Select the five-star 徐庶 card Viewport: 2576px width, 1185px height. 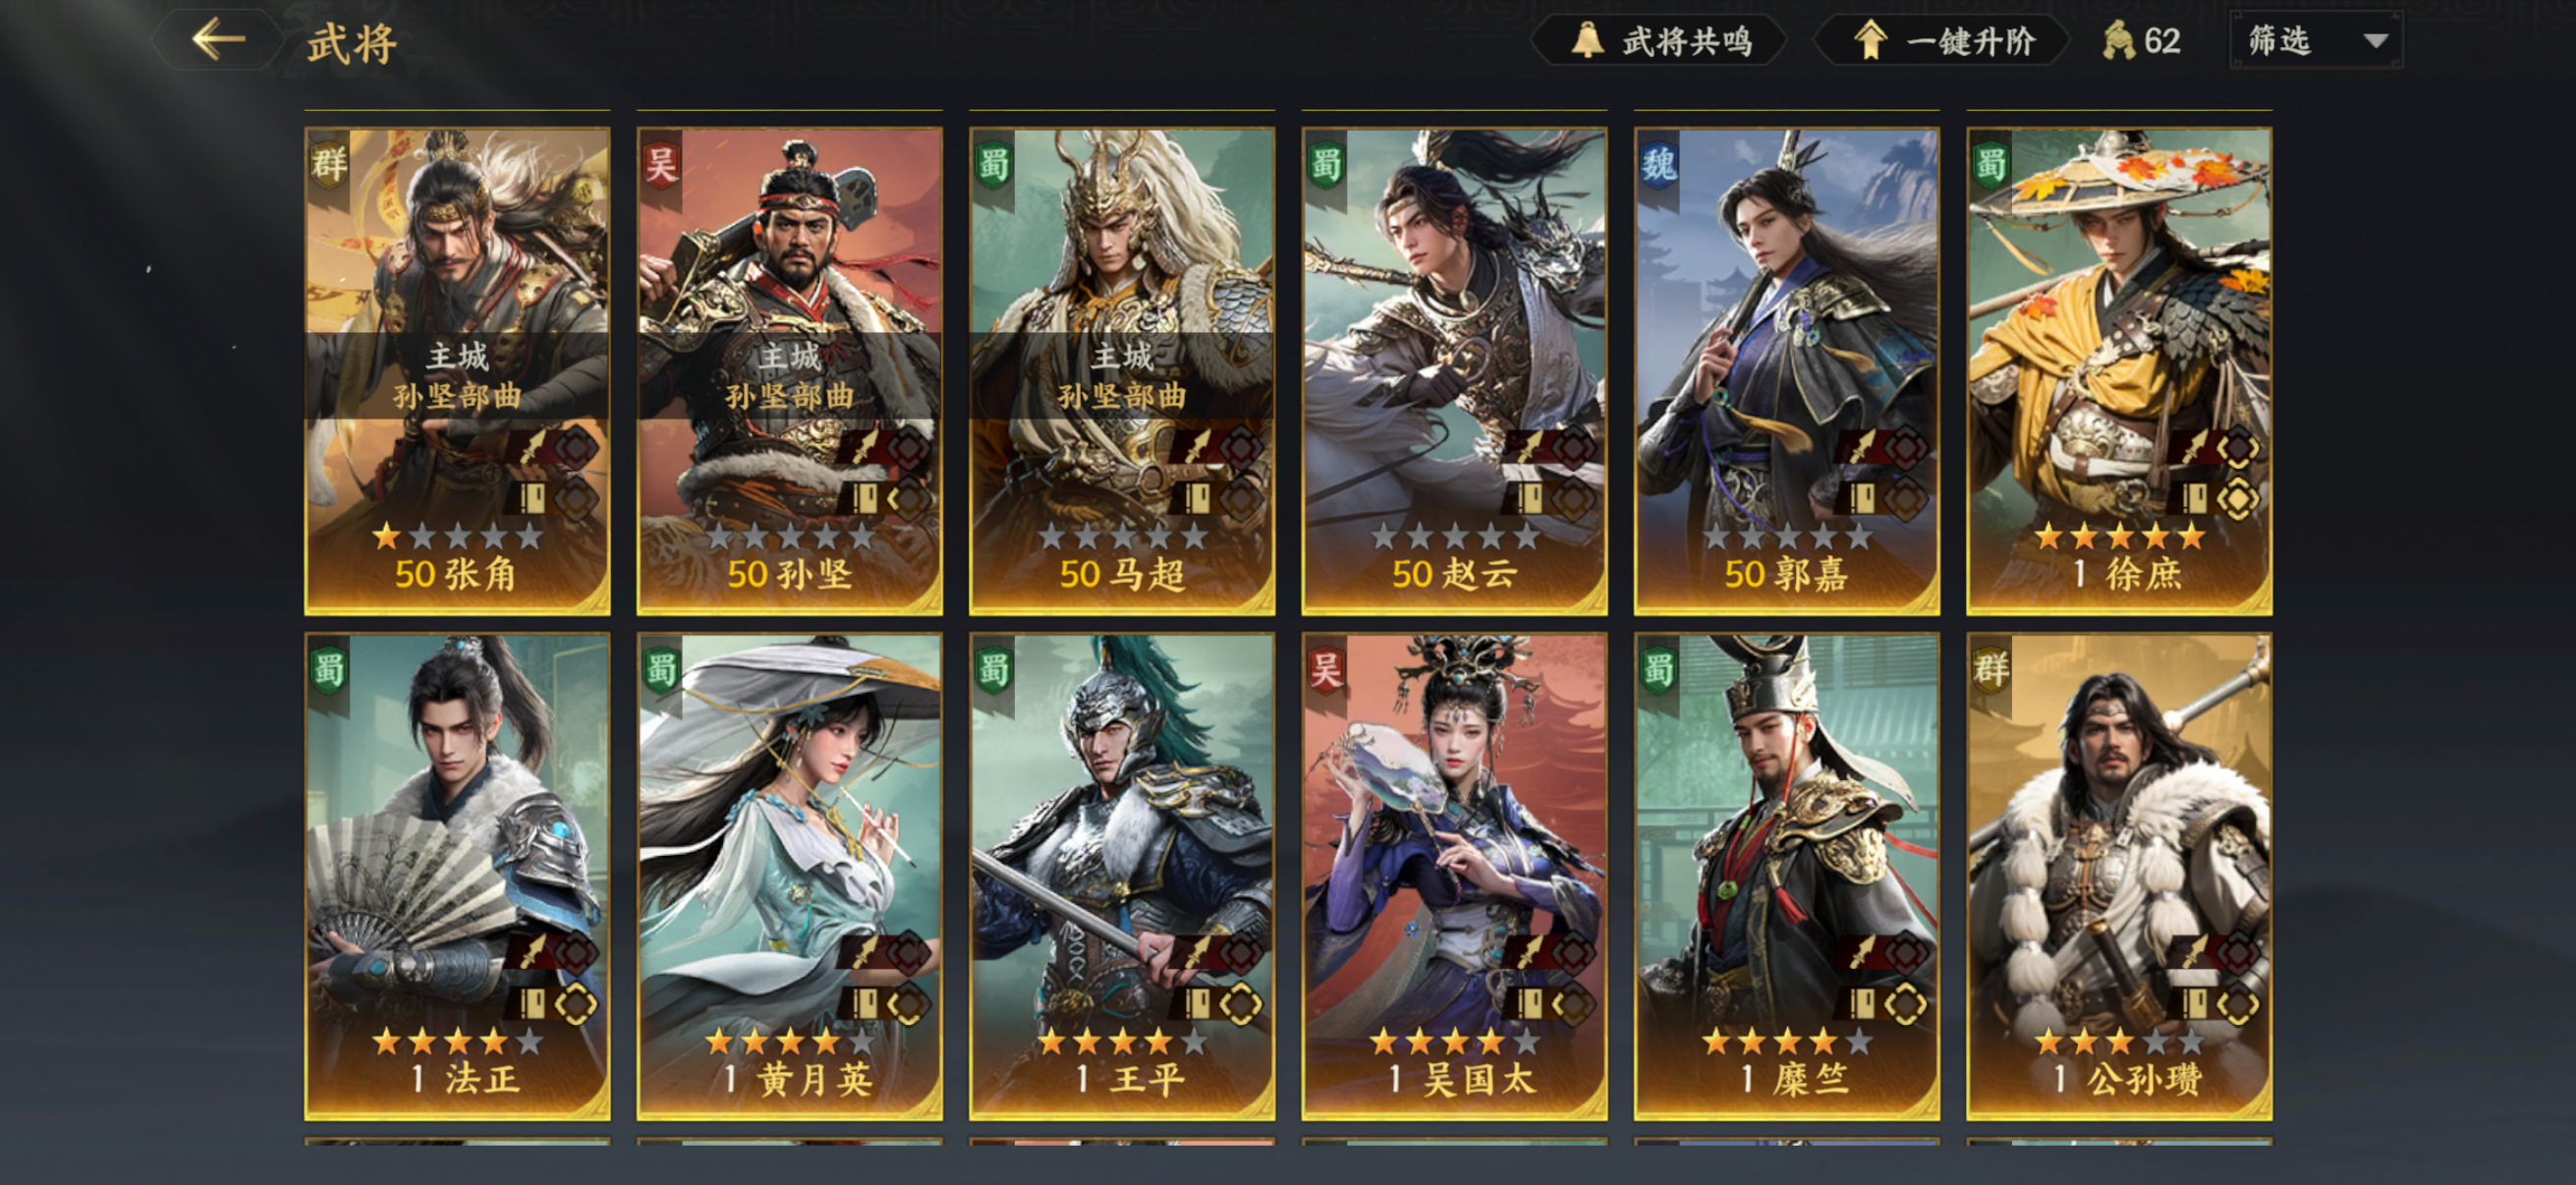[x=2119, y=371]
